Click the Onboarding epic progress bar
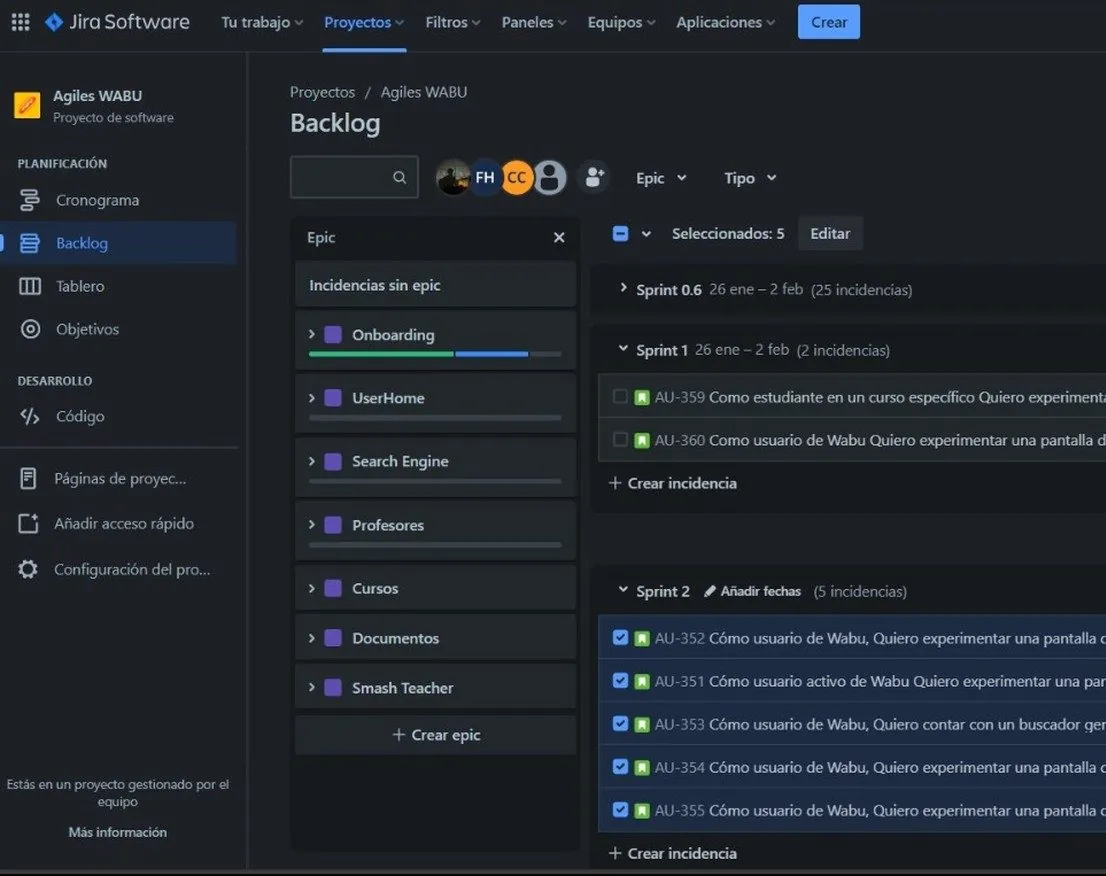The image size is (1106, 876). [x=435, y=354]
